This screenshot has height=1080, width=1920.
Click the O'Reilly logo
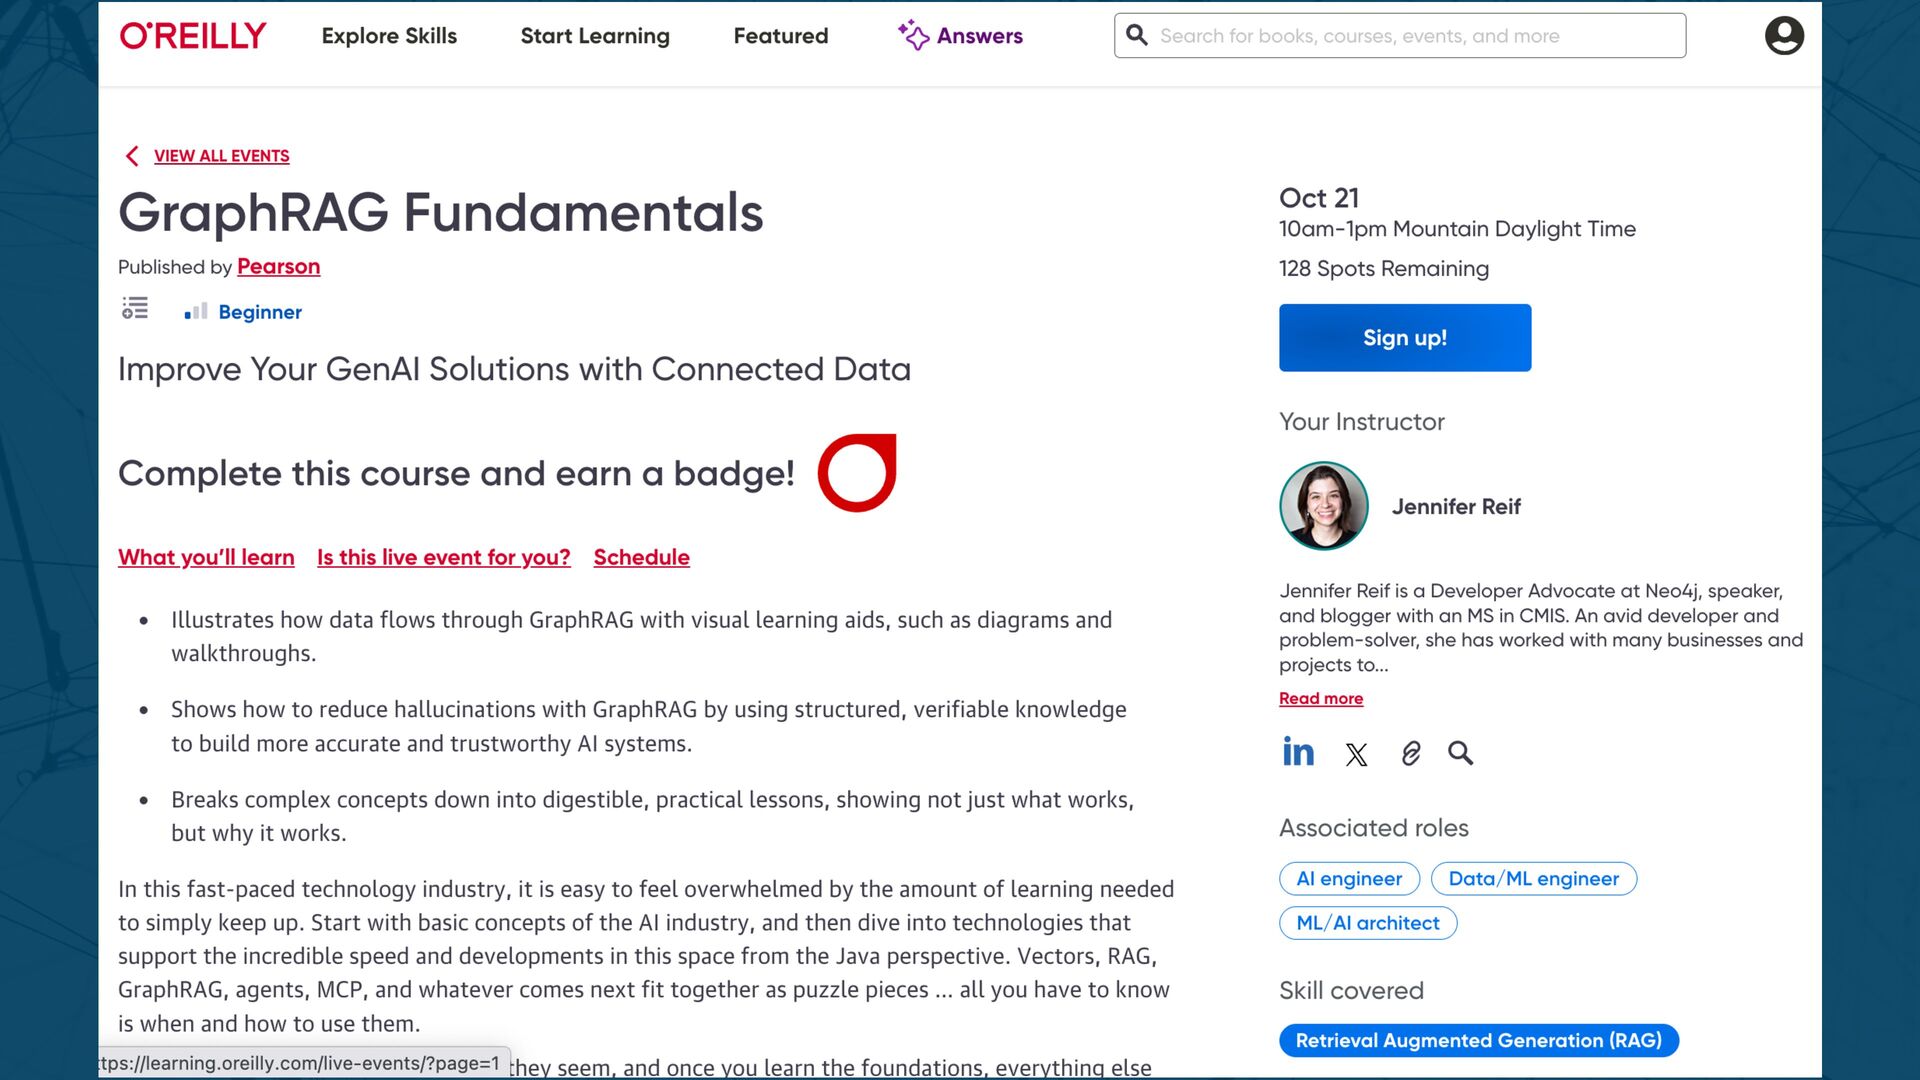pyautogui.click(x=193, y=36)
